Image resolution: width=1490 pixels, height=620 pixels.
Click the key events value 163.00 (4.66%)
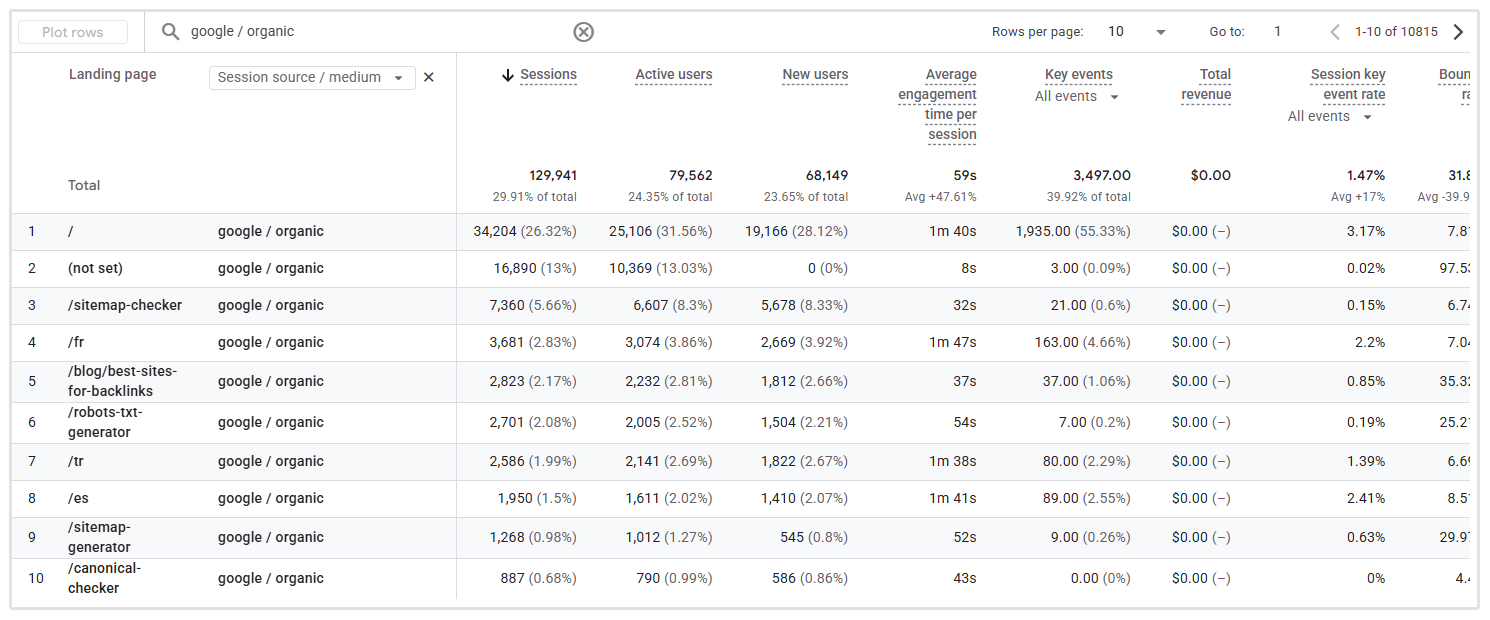pyautogui.click(x=1082, y=343)
